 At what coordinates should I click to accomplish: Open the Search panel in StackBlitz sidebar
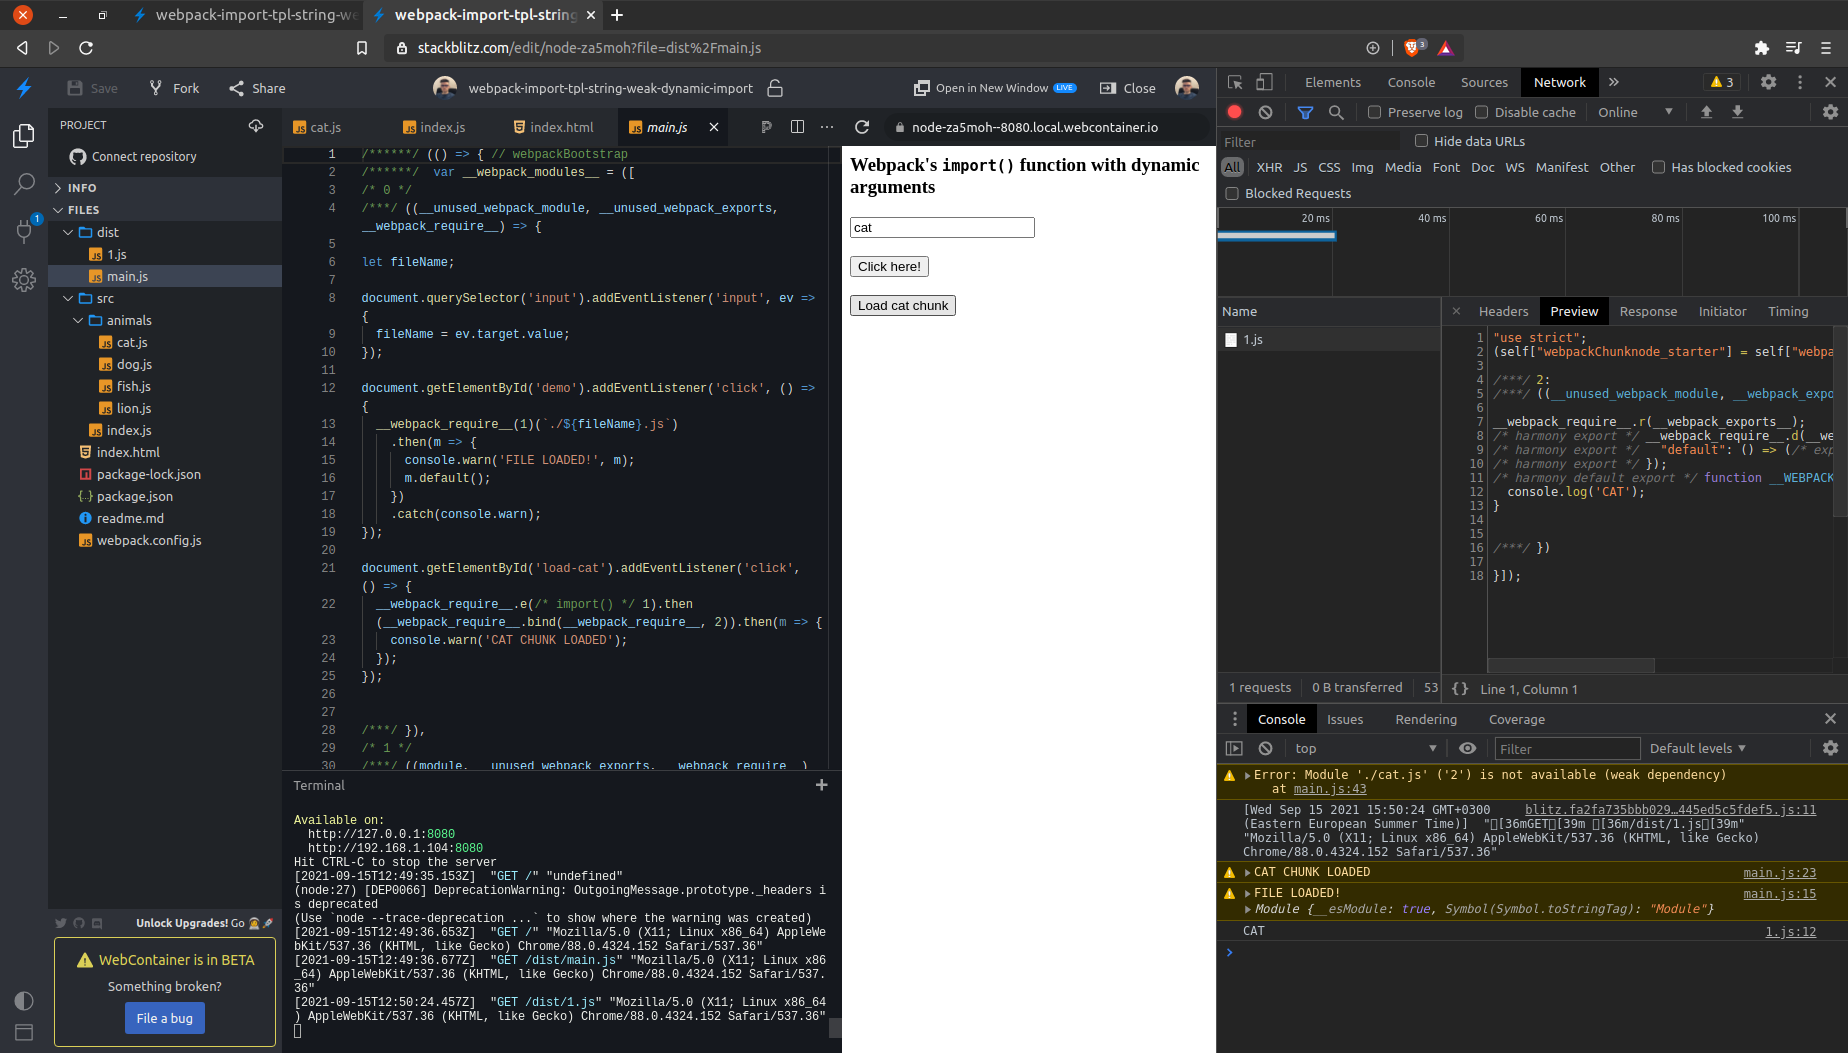click(x=24, y=184)
